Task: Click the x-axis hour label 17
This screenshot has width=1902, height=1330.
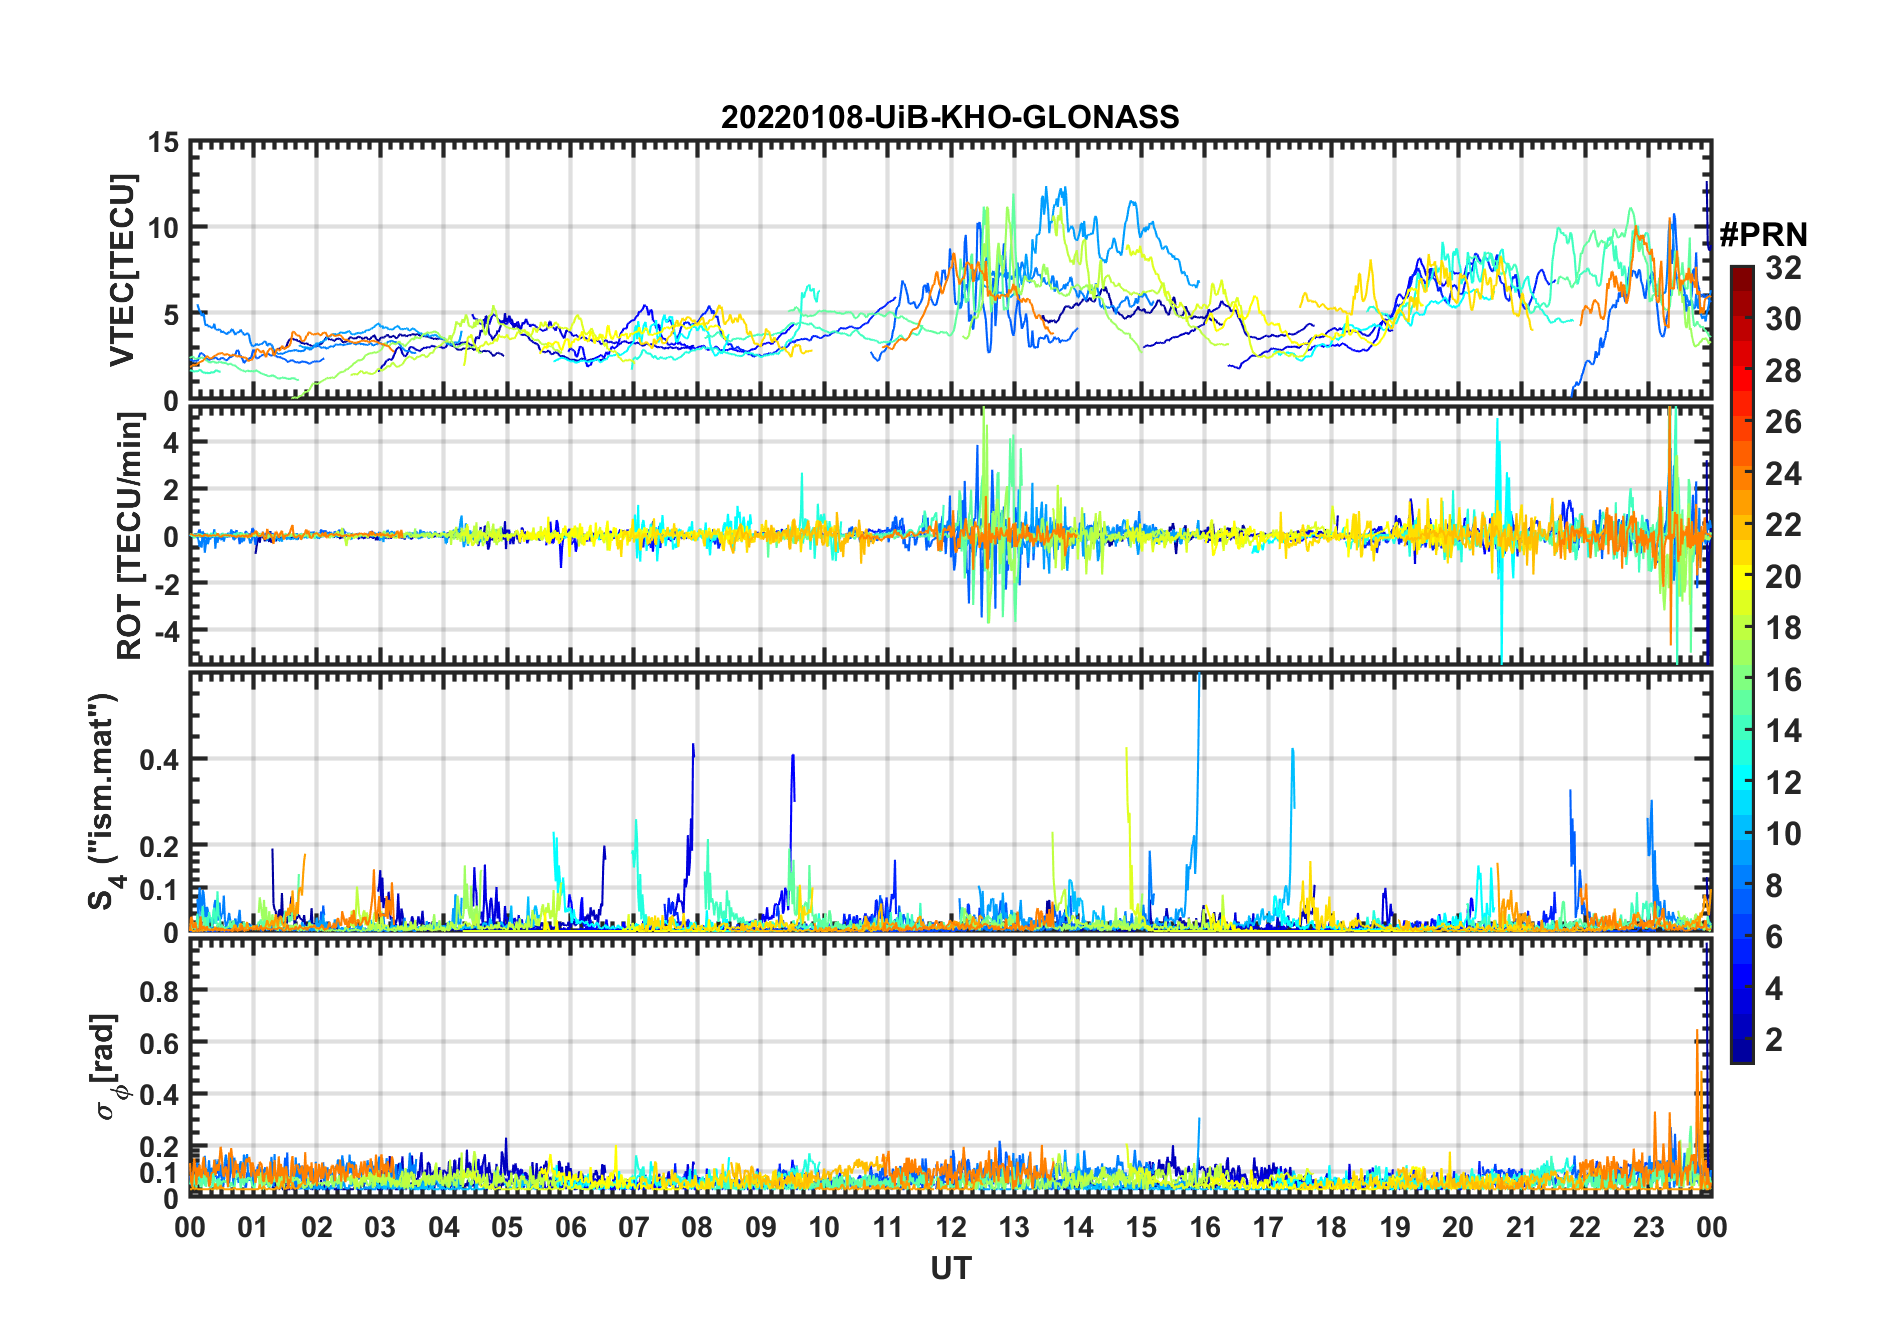Action: pyautogui.click(x=1268, y=1227)
